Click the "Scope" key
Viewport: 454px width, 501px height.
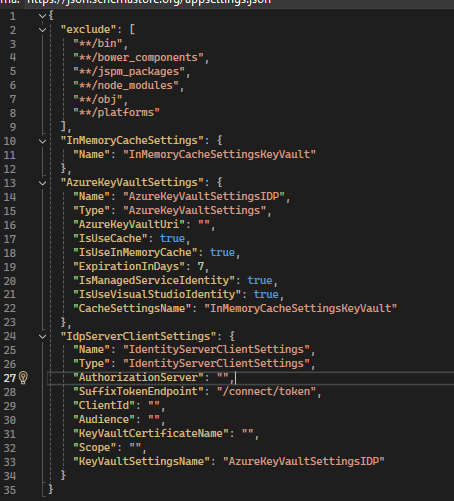point(95,447)
